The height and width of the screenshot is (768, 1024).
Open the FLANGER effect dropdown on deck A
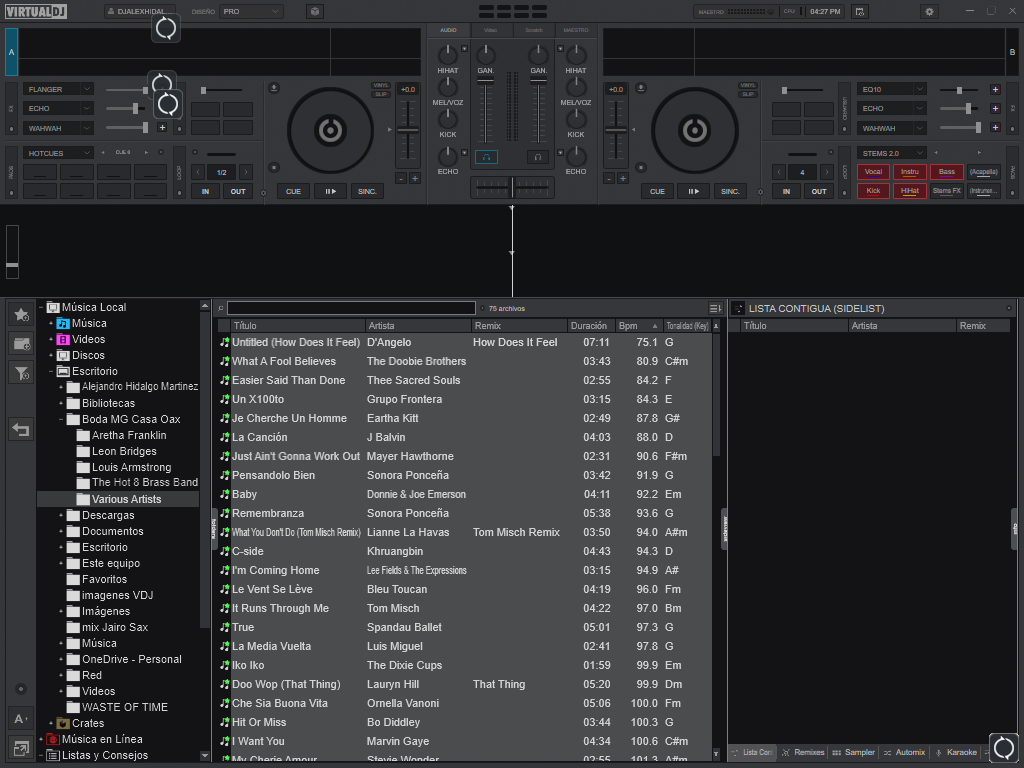(x=59, y=89)
